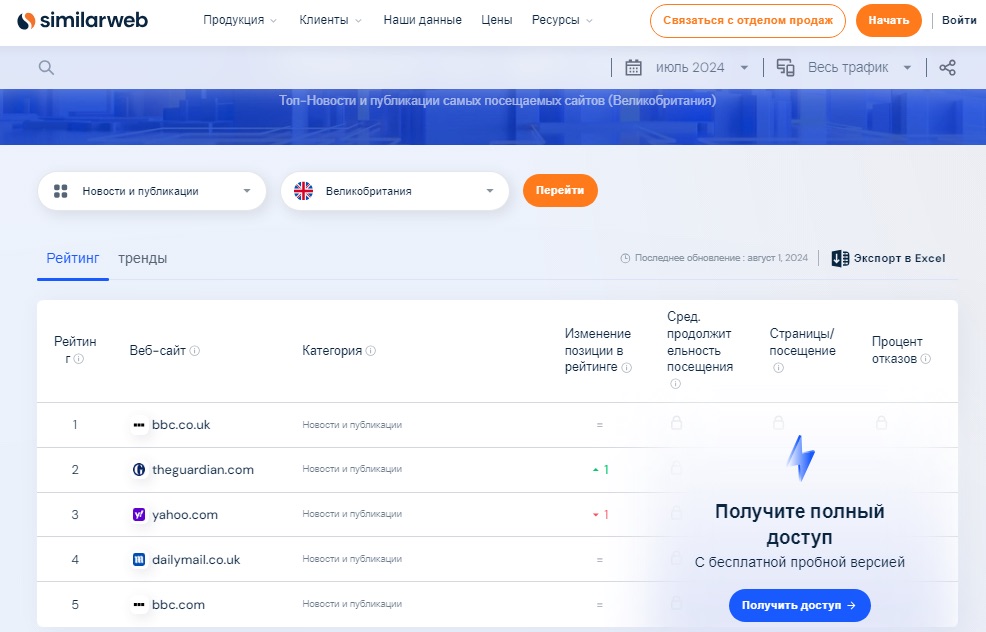Click the theguardian.com favicon
The width and height of the screenshot is (986, 632).
tap(138, 470)
